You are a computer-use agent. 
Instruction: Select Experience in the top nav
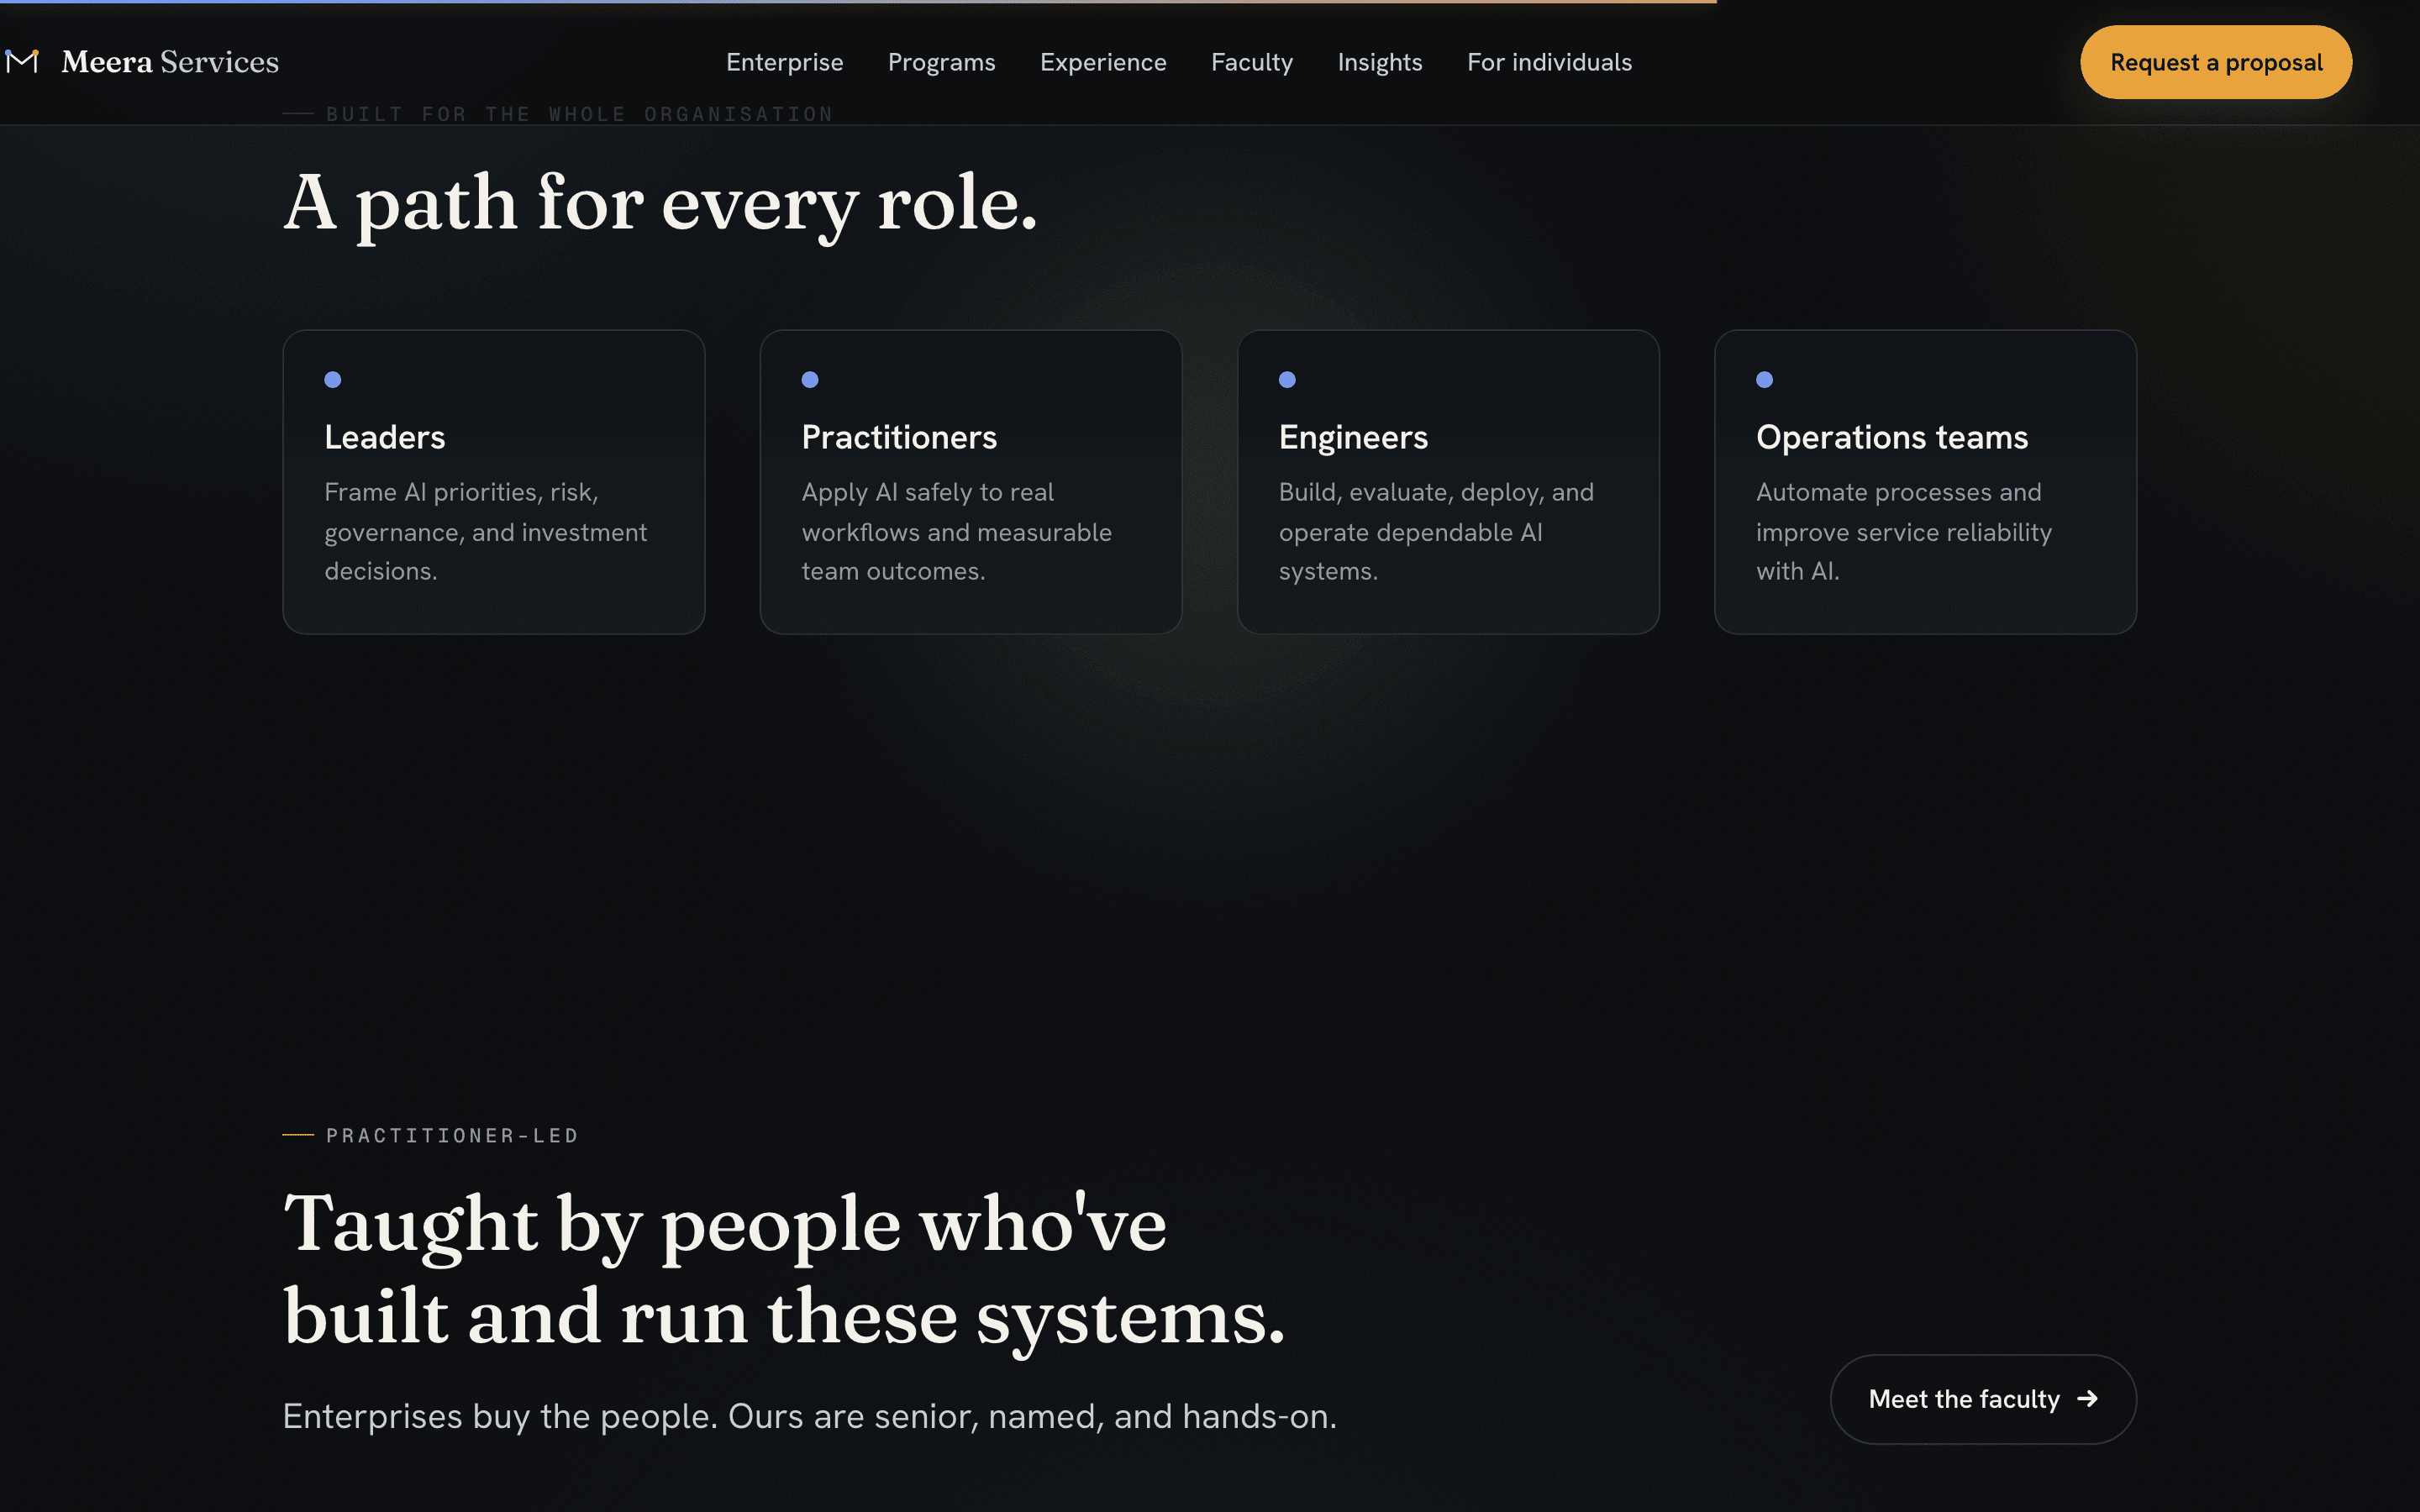pos(1103,62)
